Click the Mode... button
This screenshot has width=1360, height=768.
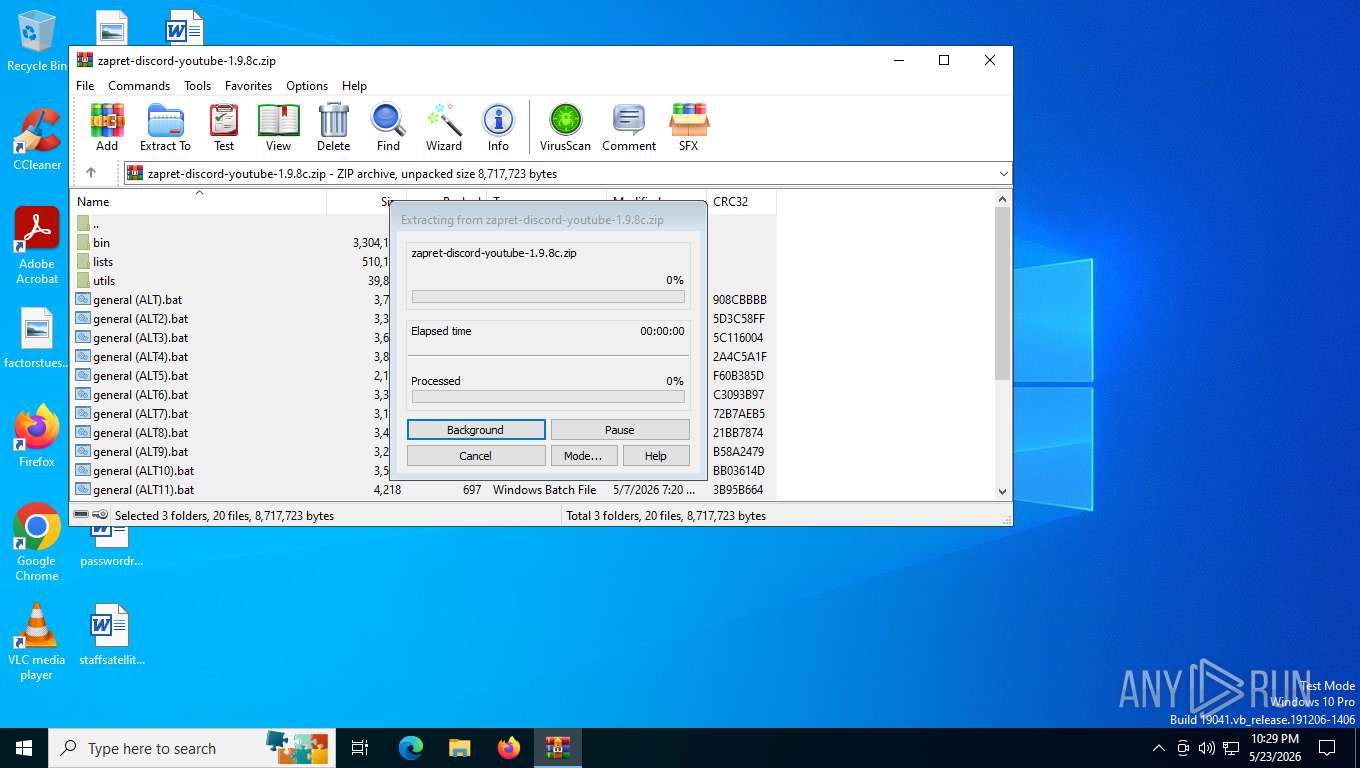pos(583,456)
